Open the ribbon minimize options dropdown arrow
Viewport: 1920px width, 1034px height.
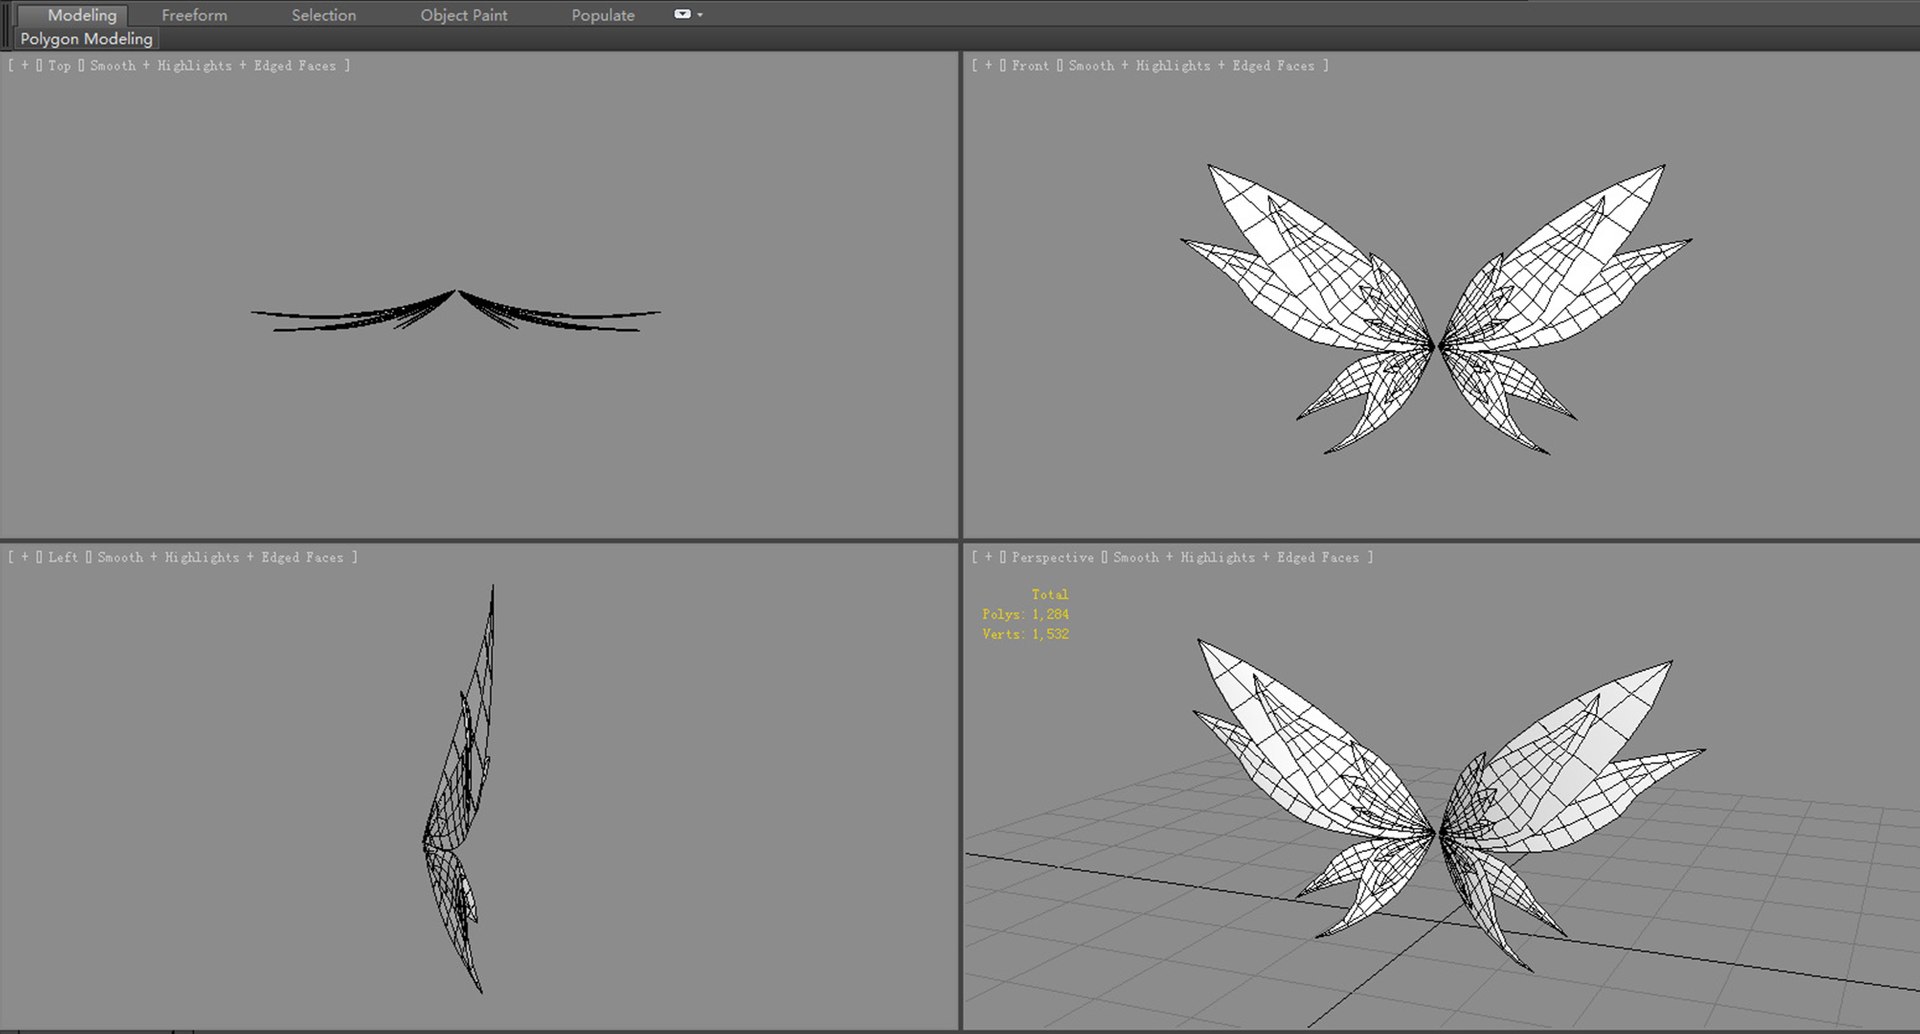(x=700, y=15)
